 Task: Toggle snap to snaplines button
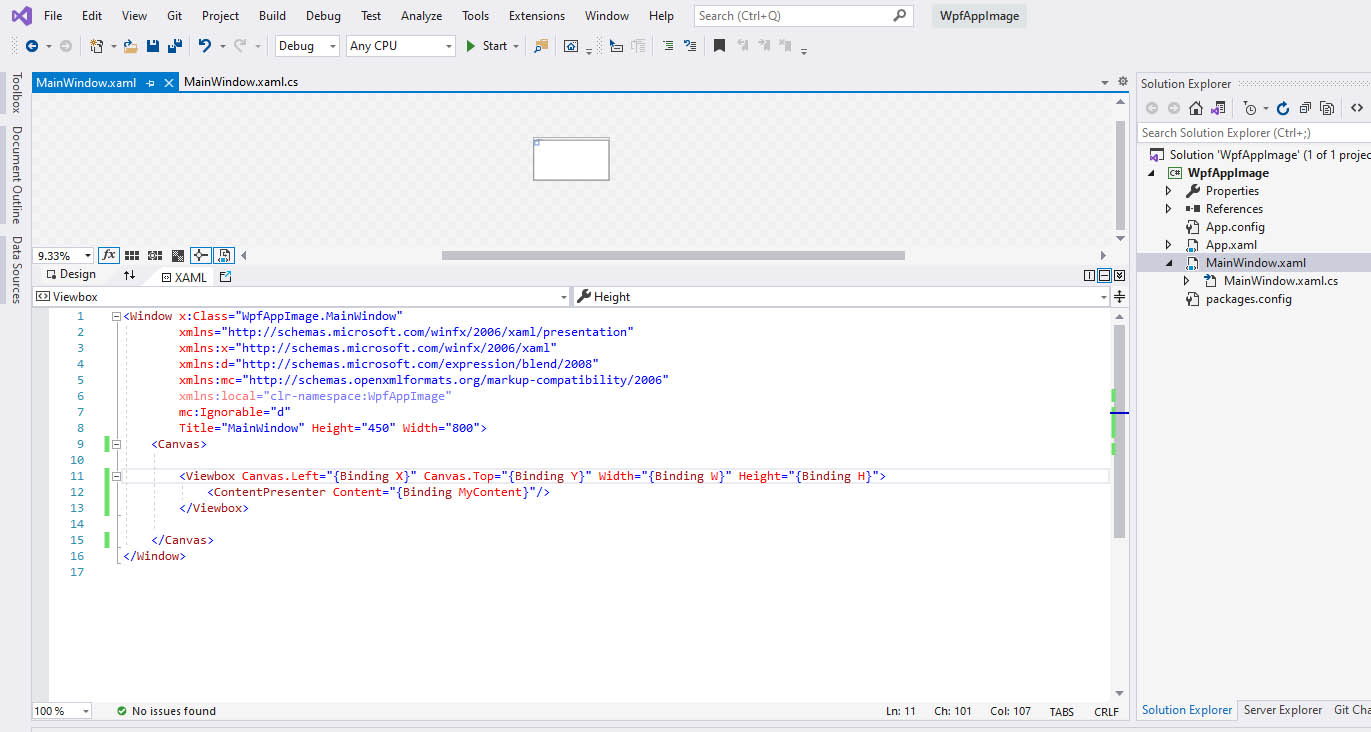click(x=200, y=255)
